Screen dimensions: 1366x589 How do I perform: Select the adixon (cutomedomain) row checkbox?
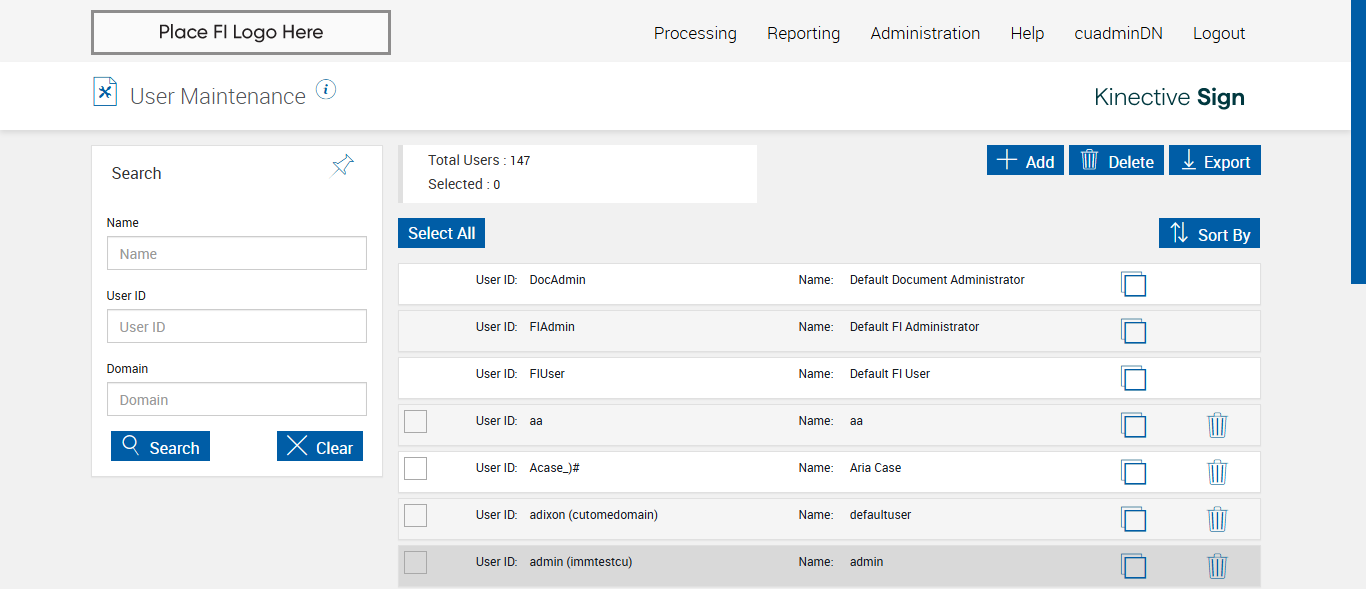415,515
